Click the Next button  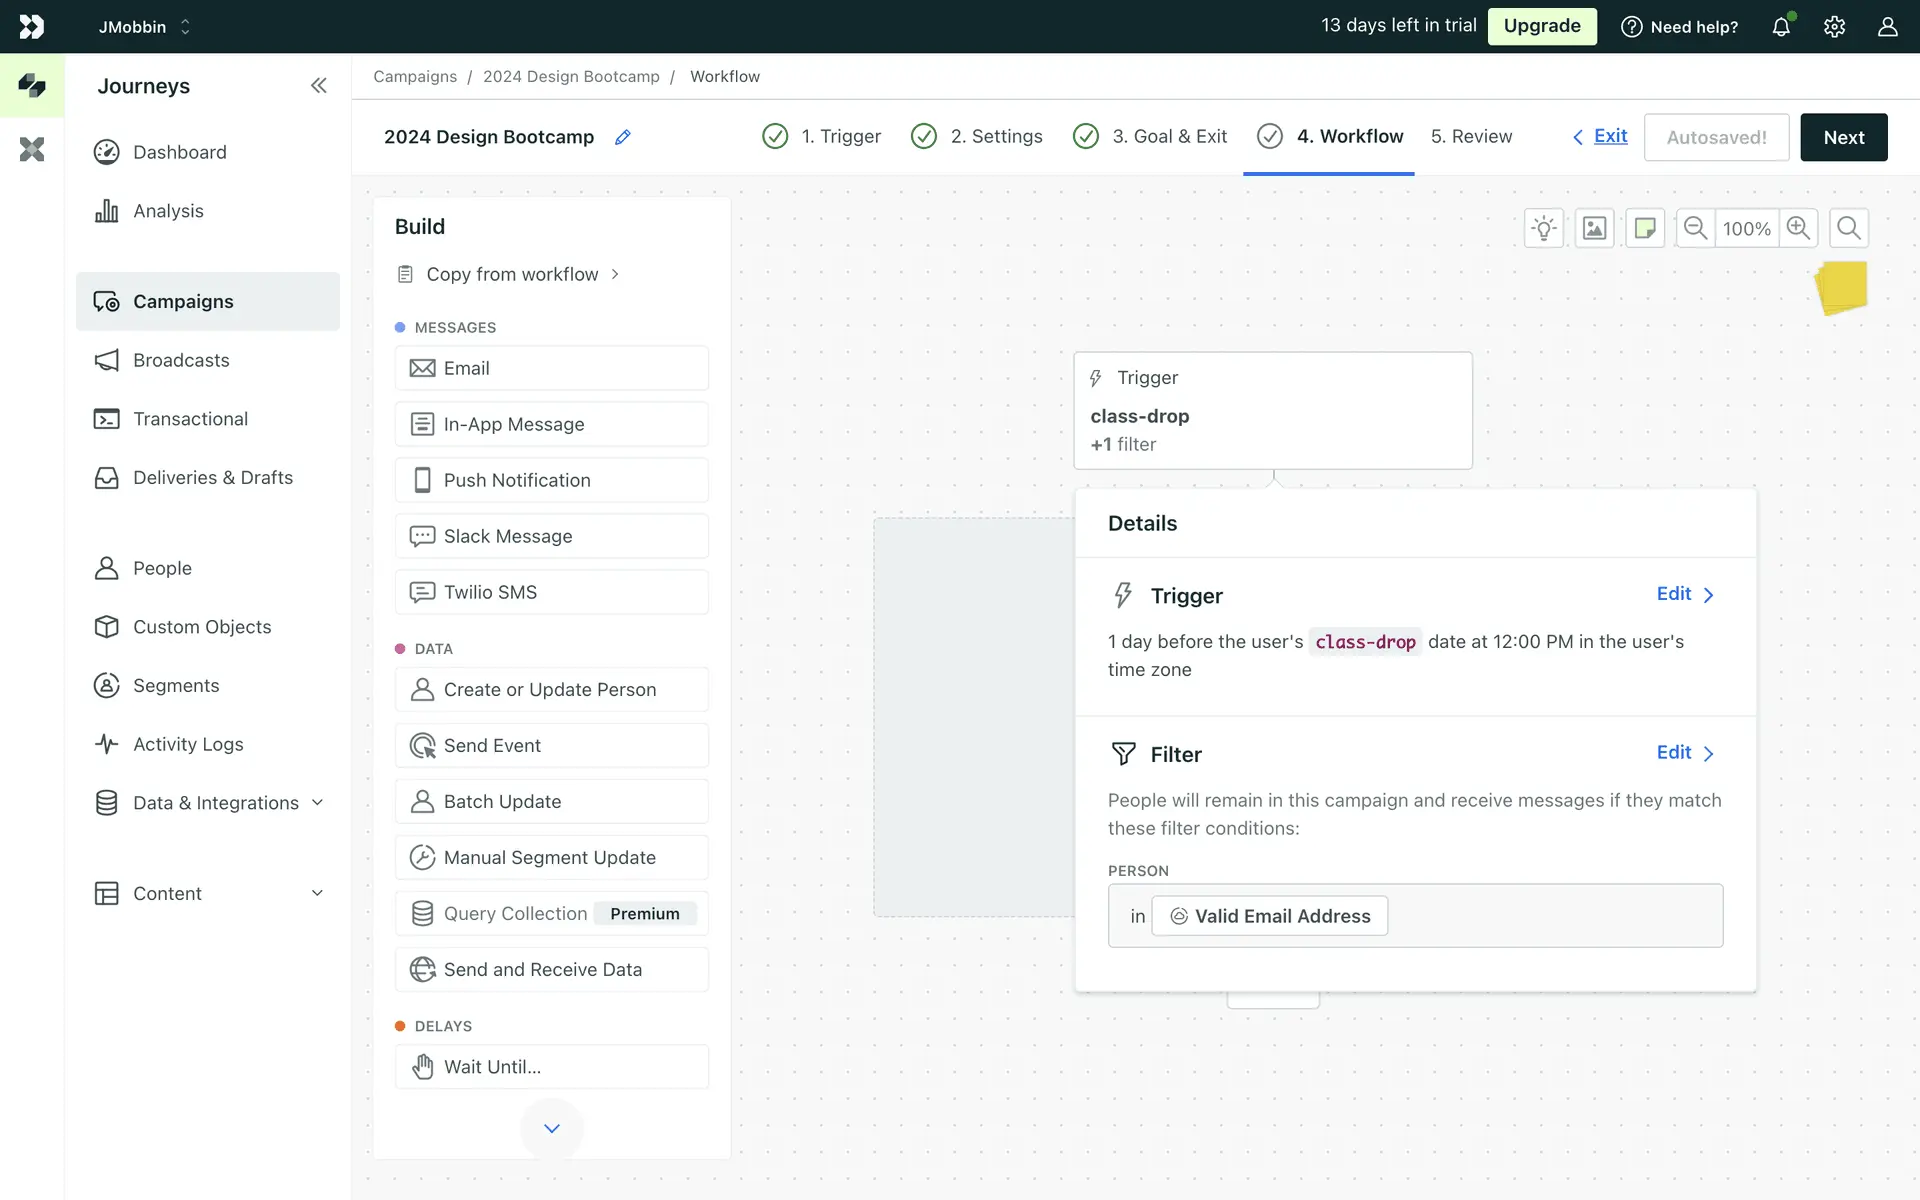pos(1843,137)
